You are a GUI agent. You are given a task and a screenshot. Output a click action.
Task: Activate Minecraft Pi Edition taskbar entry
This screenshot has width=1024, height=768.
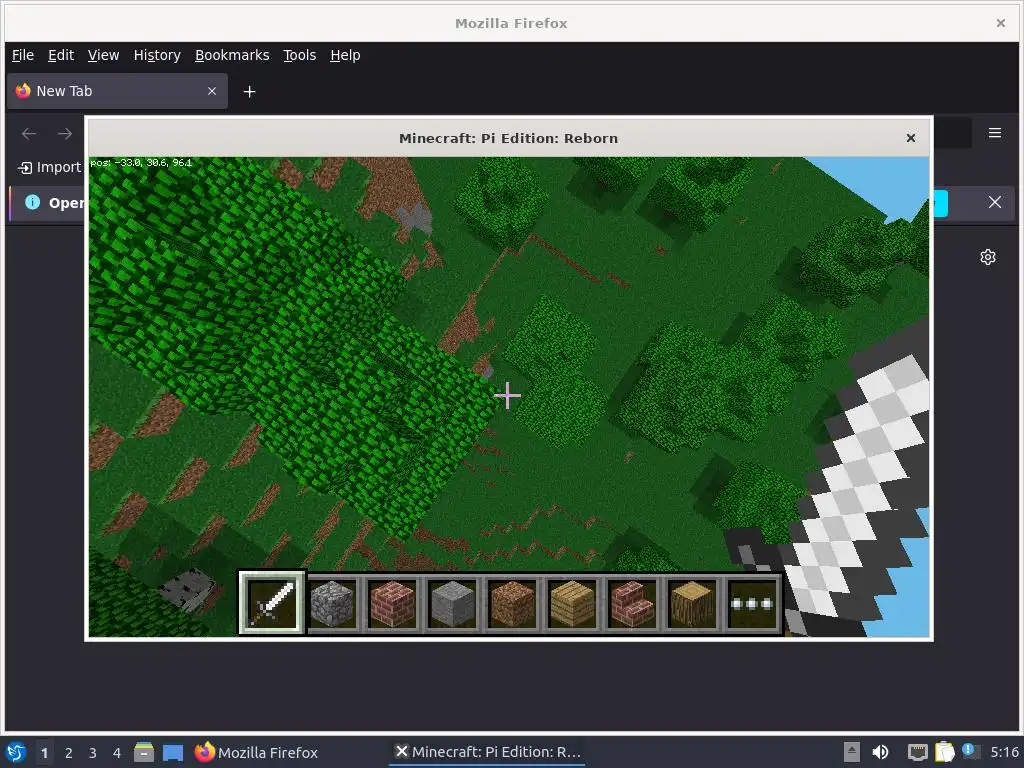pos(488,752)
